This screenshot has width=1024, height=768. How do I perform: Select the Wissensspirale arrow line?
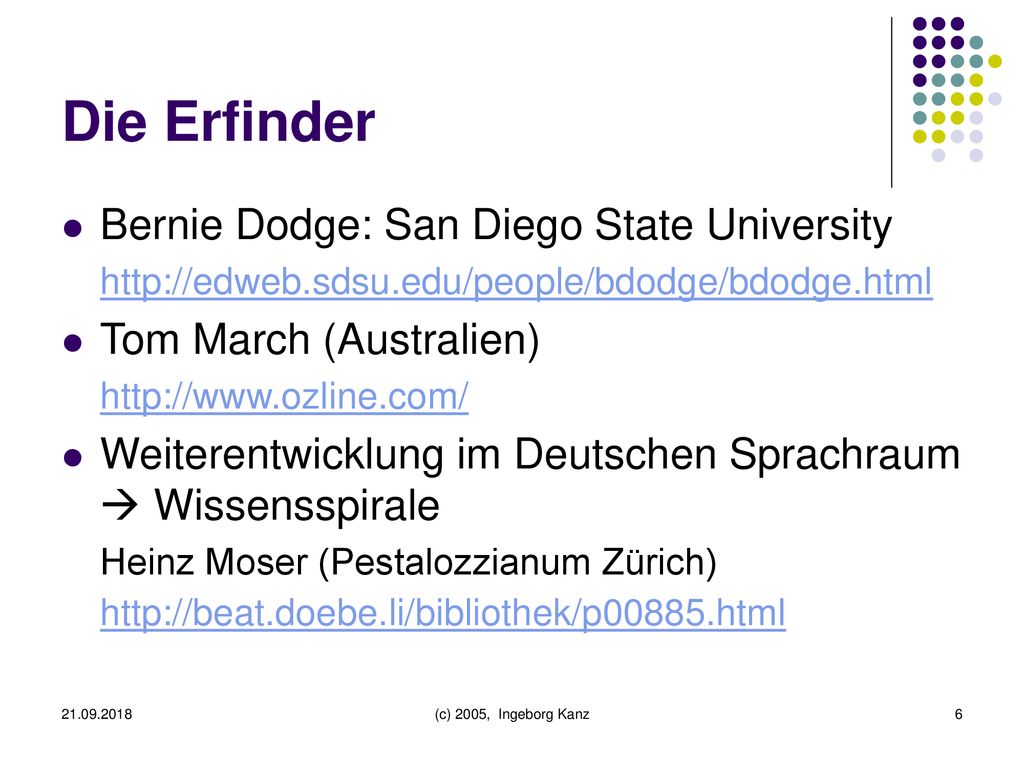click(x=270, y=505)
